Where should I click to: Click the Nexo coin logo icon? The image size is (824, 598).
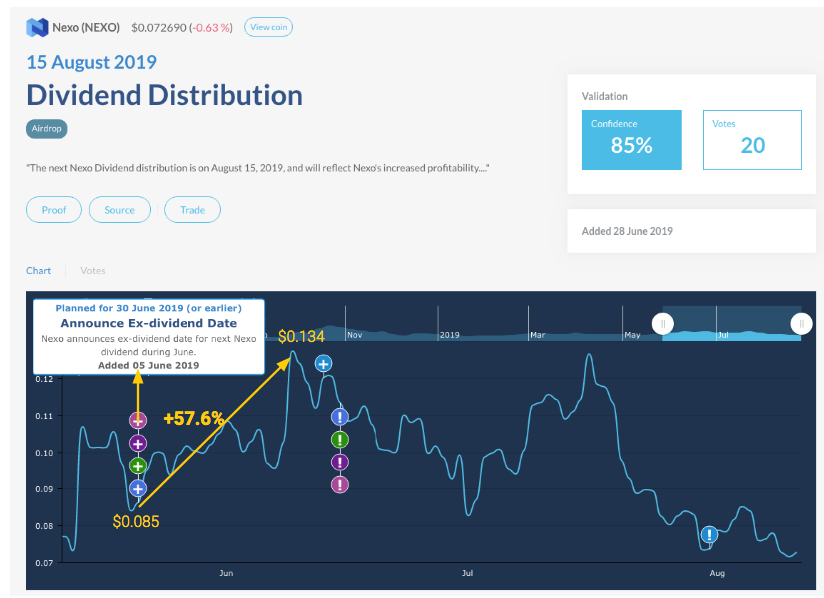point(37,27)
